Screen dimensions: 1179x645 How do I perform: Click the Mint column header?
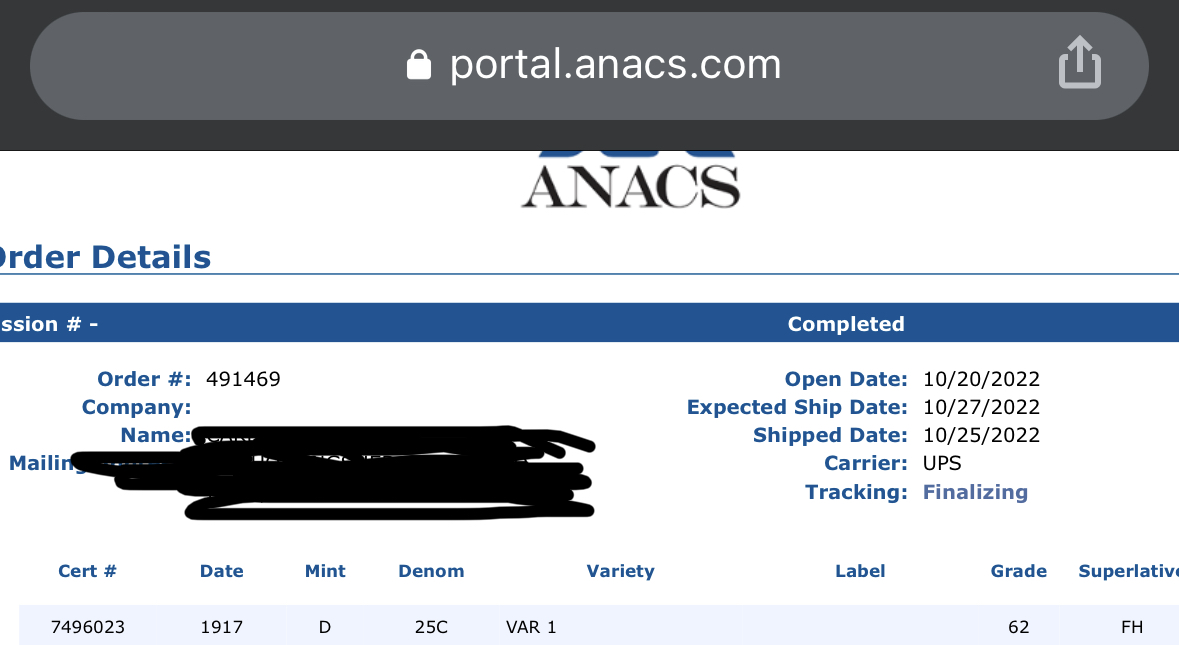click(x=325, y=571)
